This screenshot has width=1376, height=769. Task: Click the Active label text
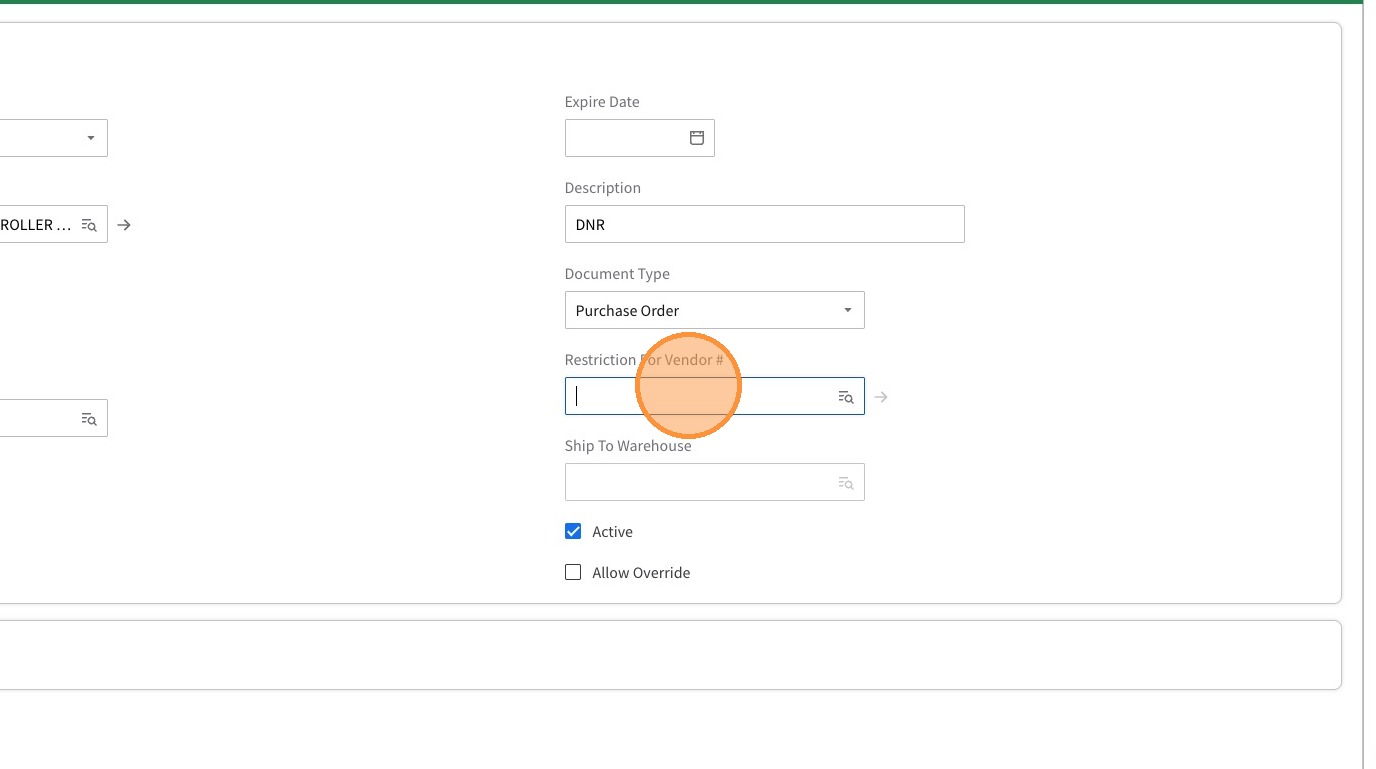tap(612, 532)
